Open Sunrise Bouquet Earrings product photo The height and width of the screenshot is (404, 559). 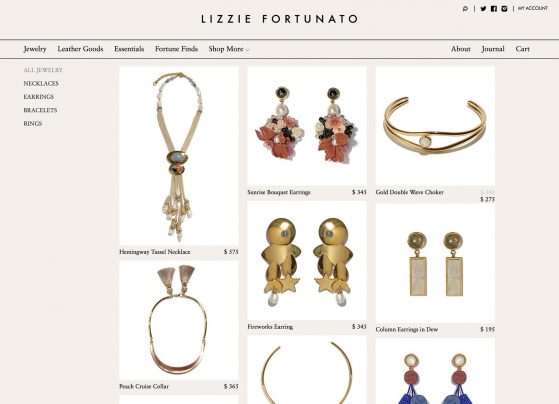pos(307,126)
